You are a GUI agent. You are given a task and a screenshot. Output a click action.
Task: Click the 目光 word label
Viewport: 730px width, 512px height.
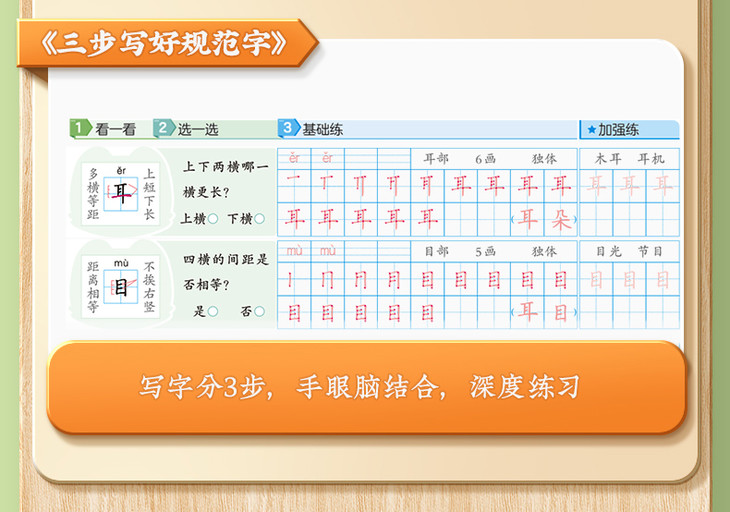click(x=609, y=252)
